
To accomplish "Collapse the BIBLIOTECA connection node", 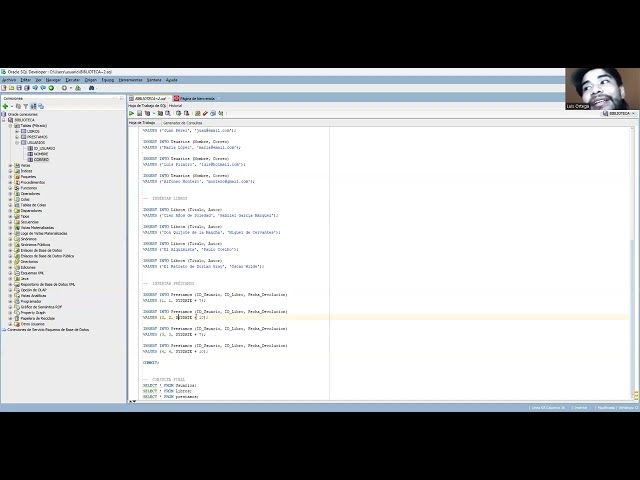I will coord(4,120).
